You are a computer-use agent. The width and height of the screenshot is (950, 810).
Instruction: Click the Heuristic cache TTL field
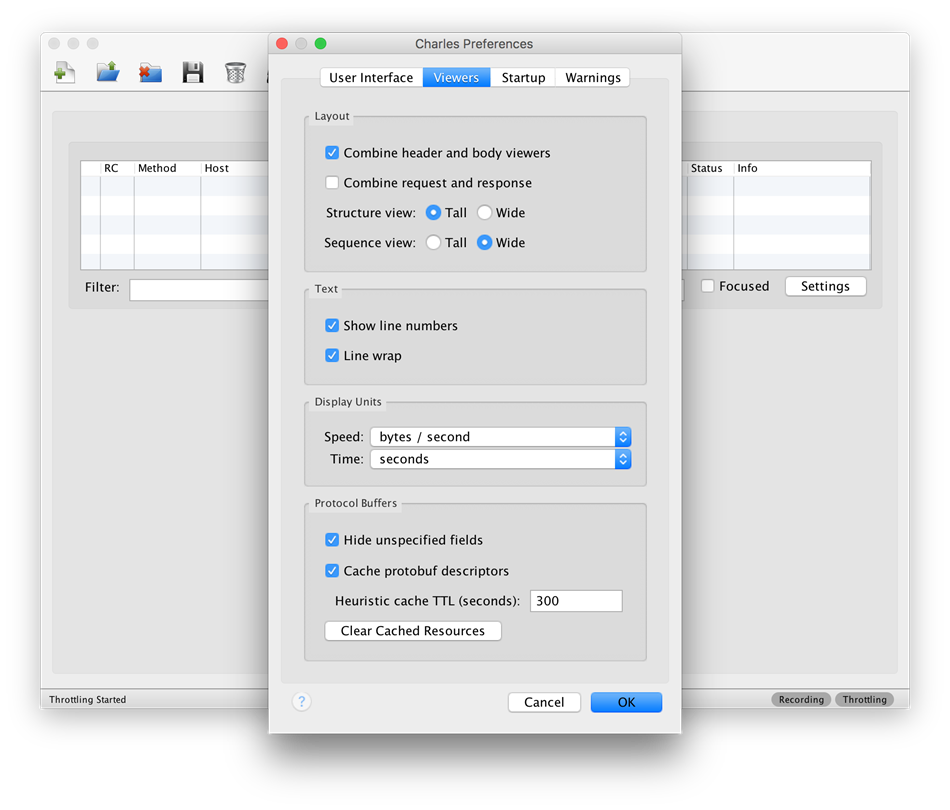576,601
